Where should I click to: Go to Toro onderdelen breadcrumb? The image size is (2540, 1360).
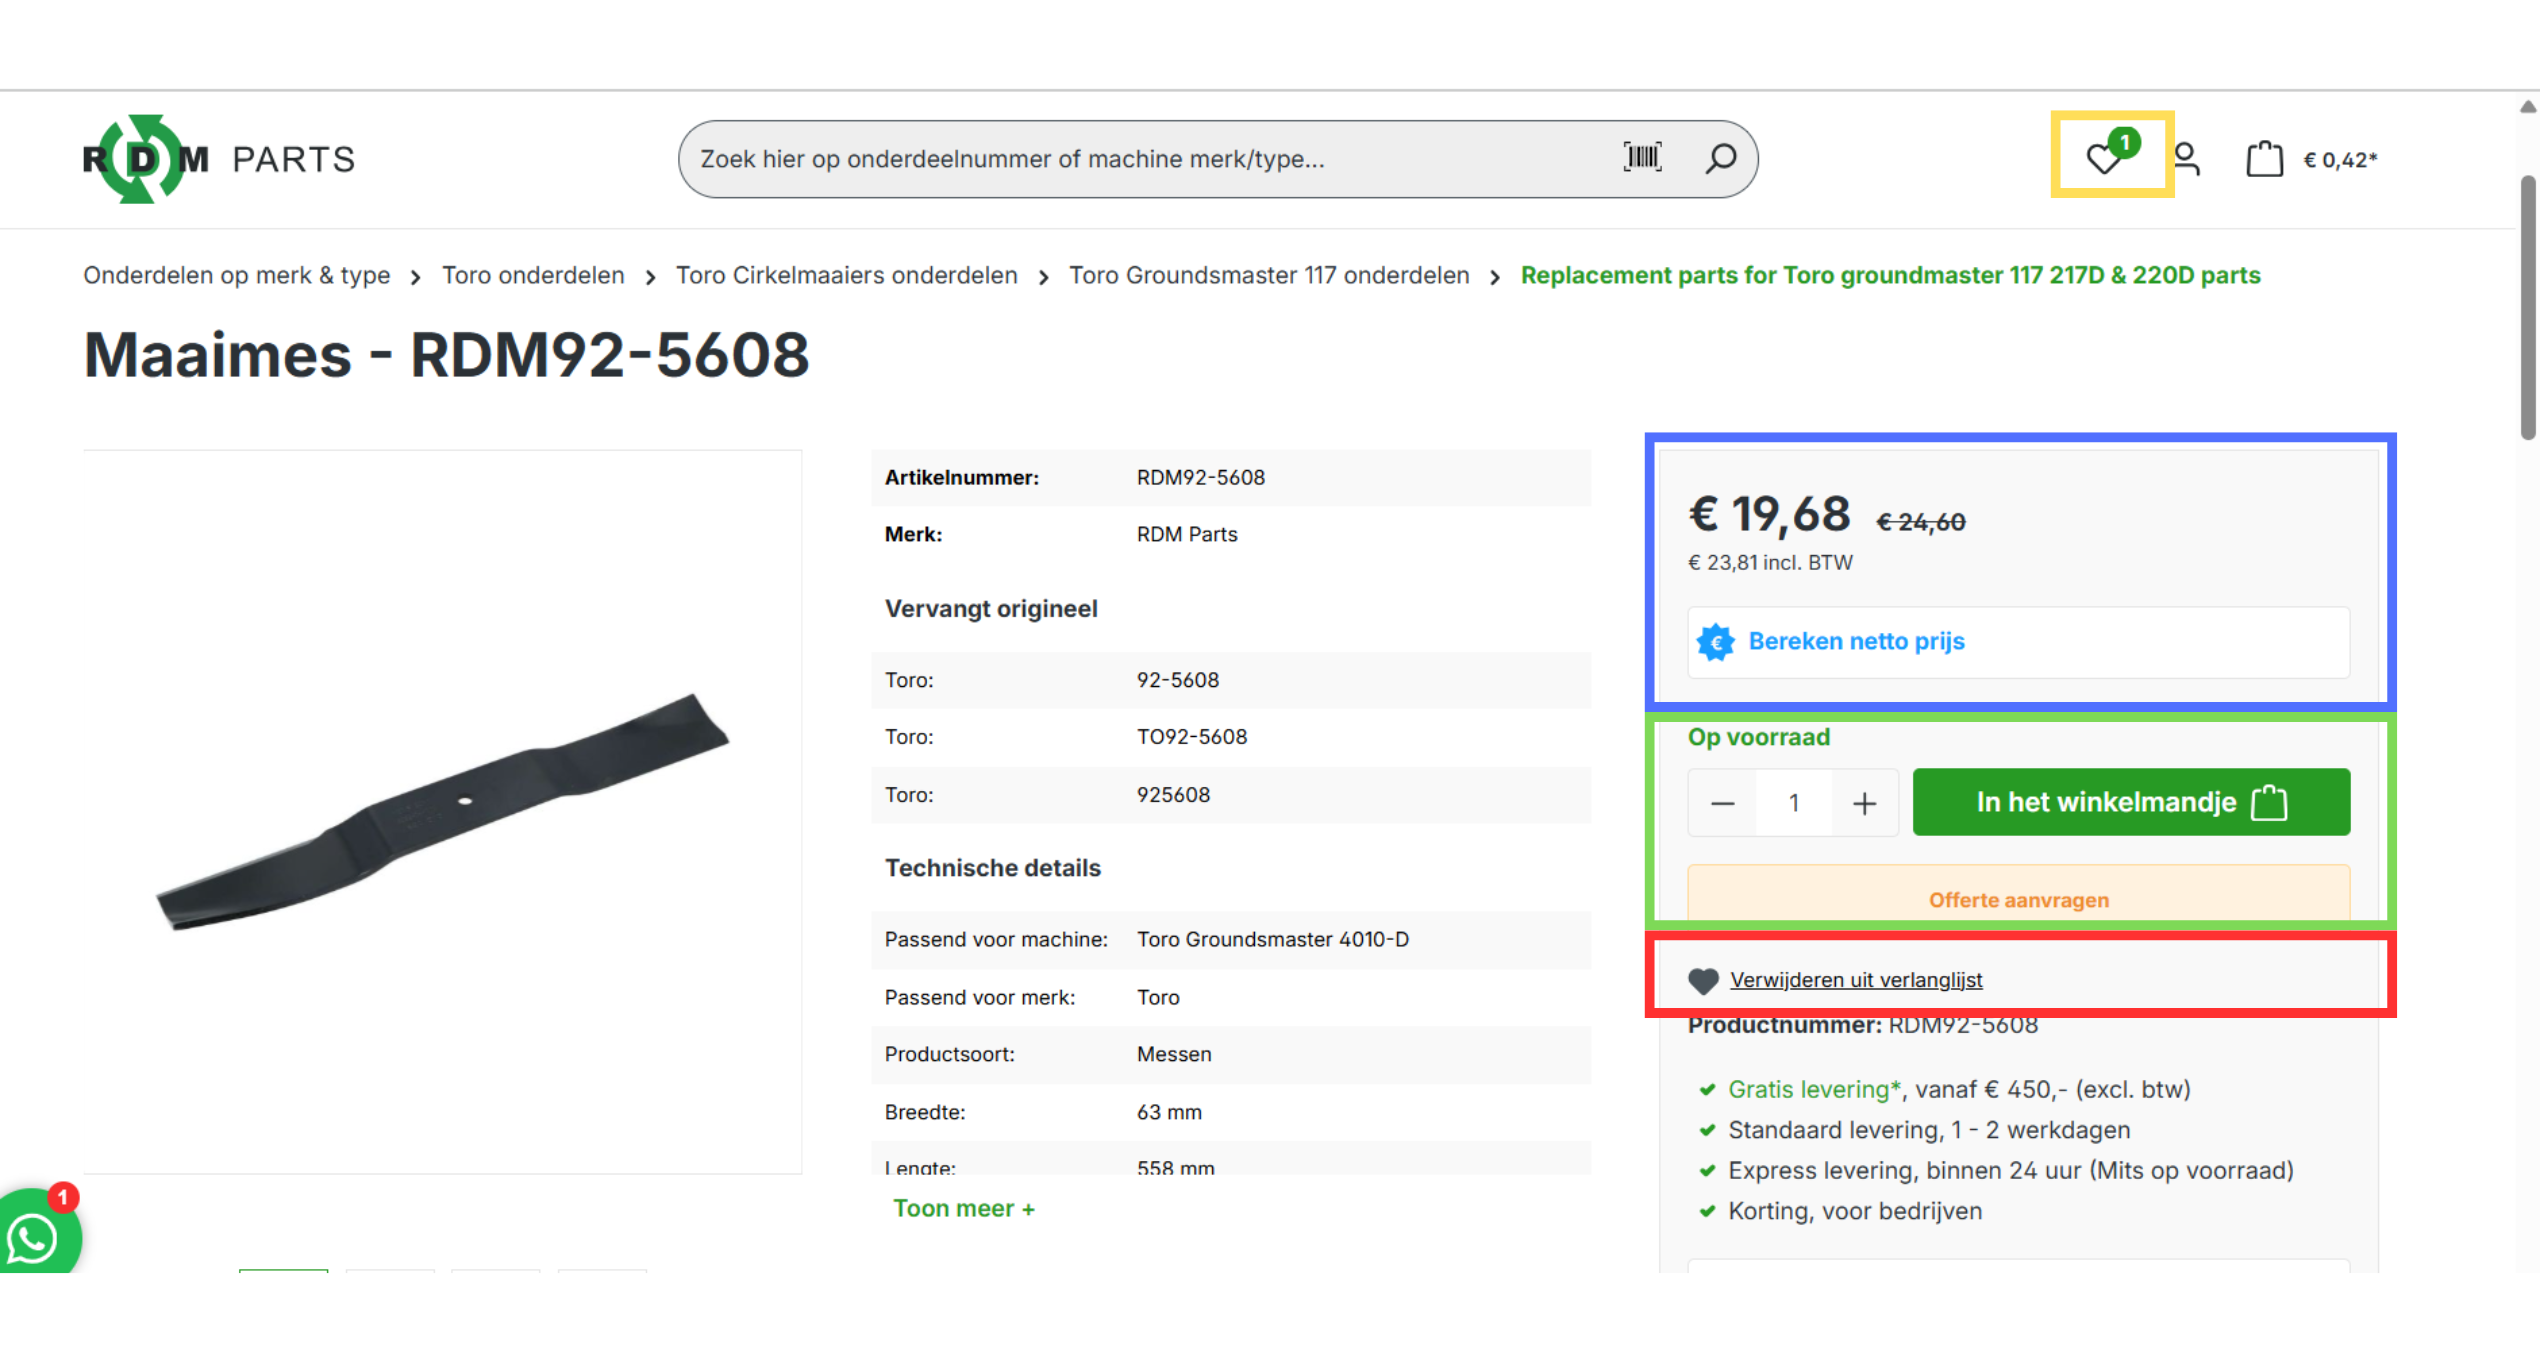click(533, 275)
